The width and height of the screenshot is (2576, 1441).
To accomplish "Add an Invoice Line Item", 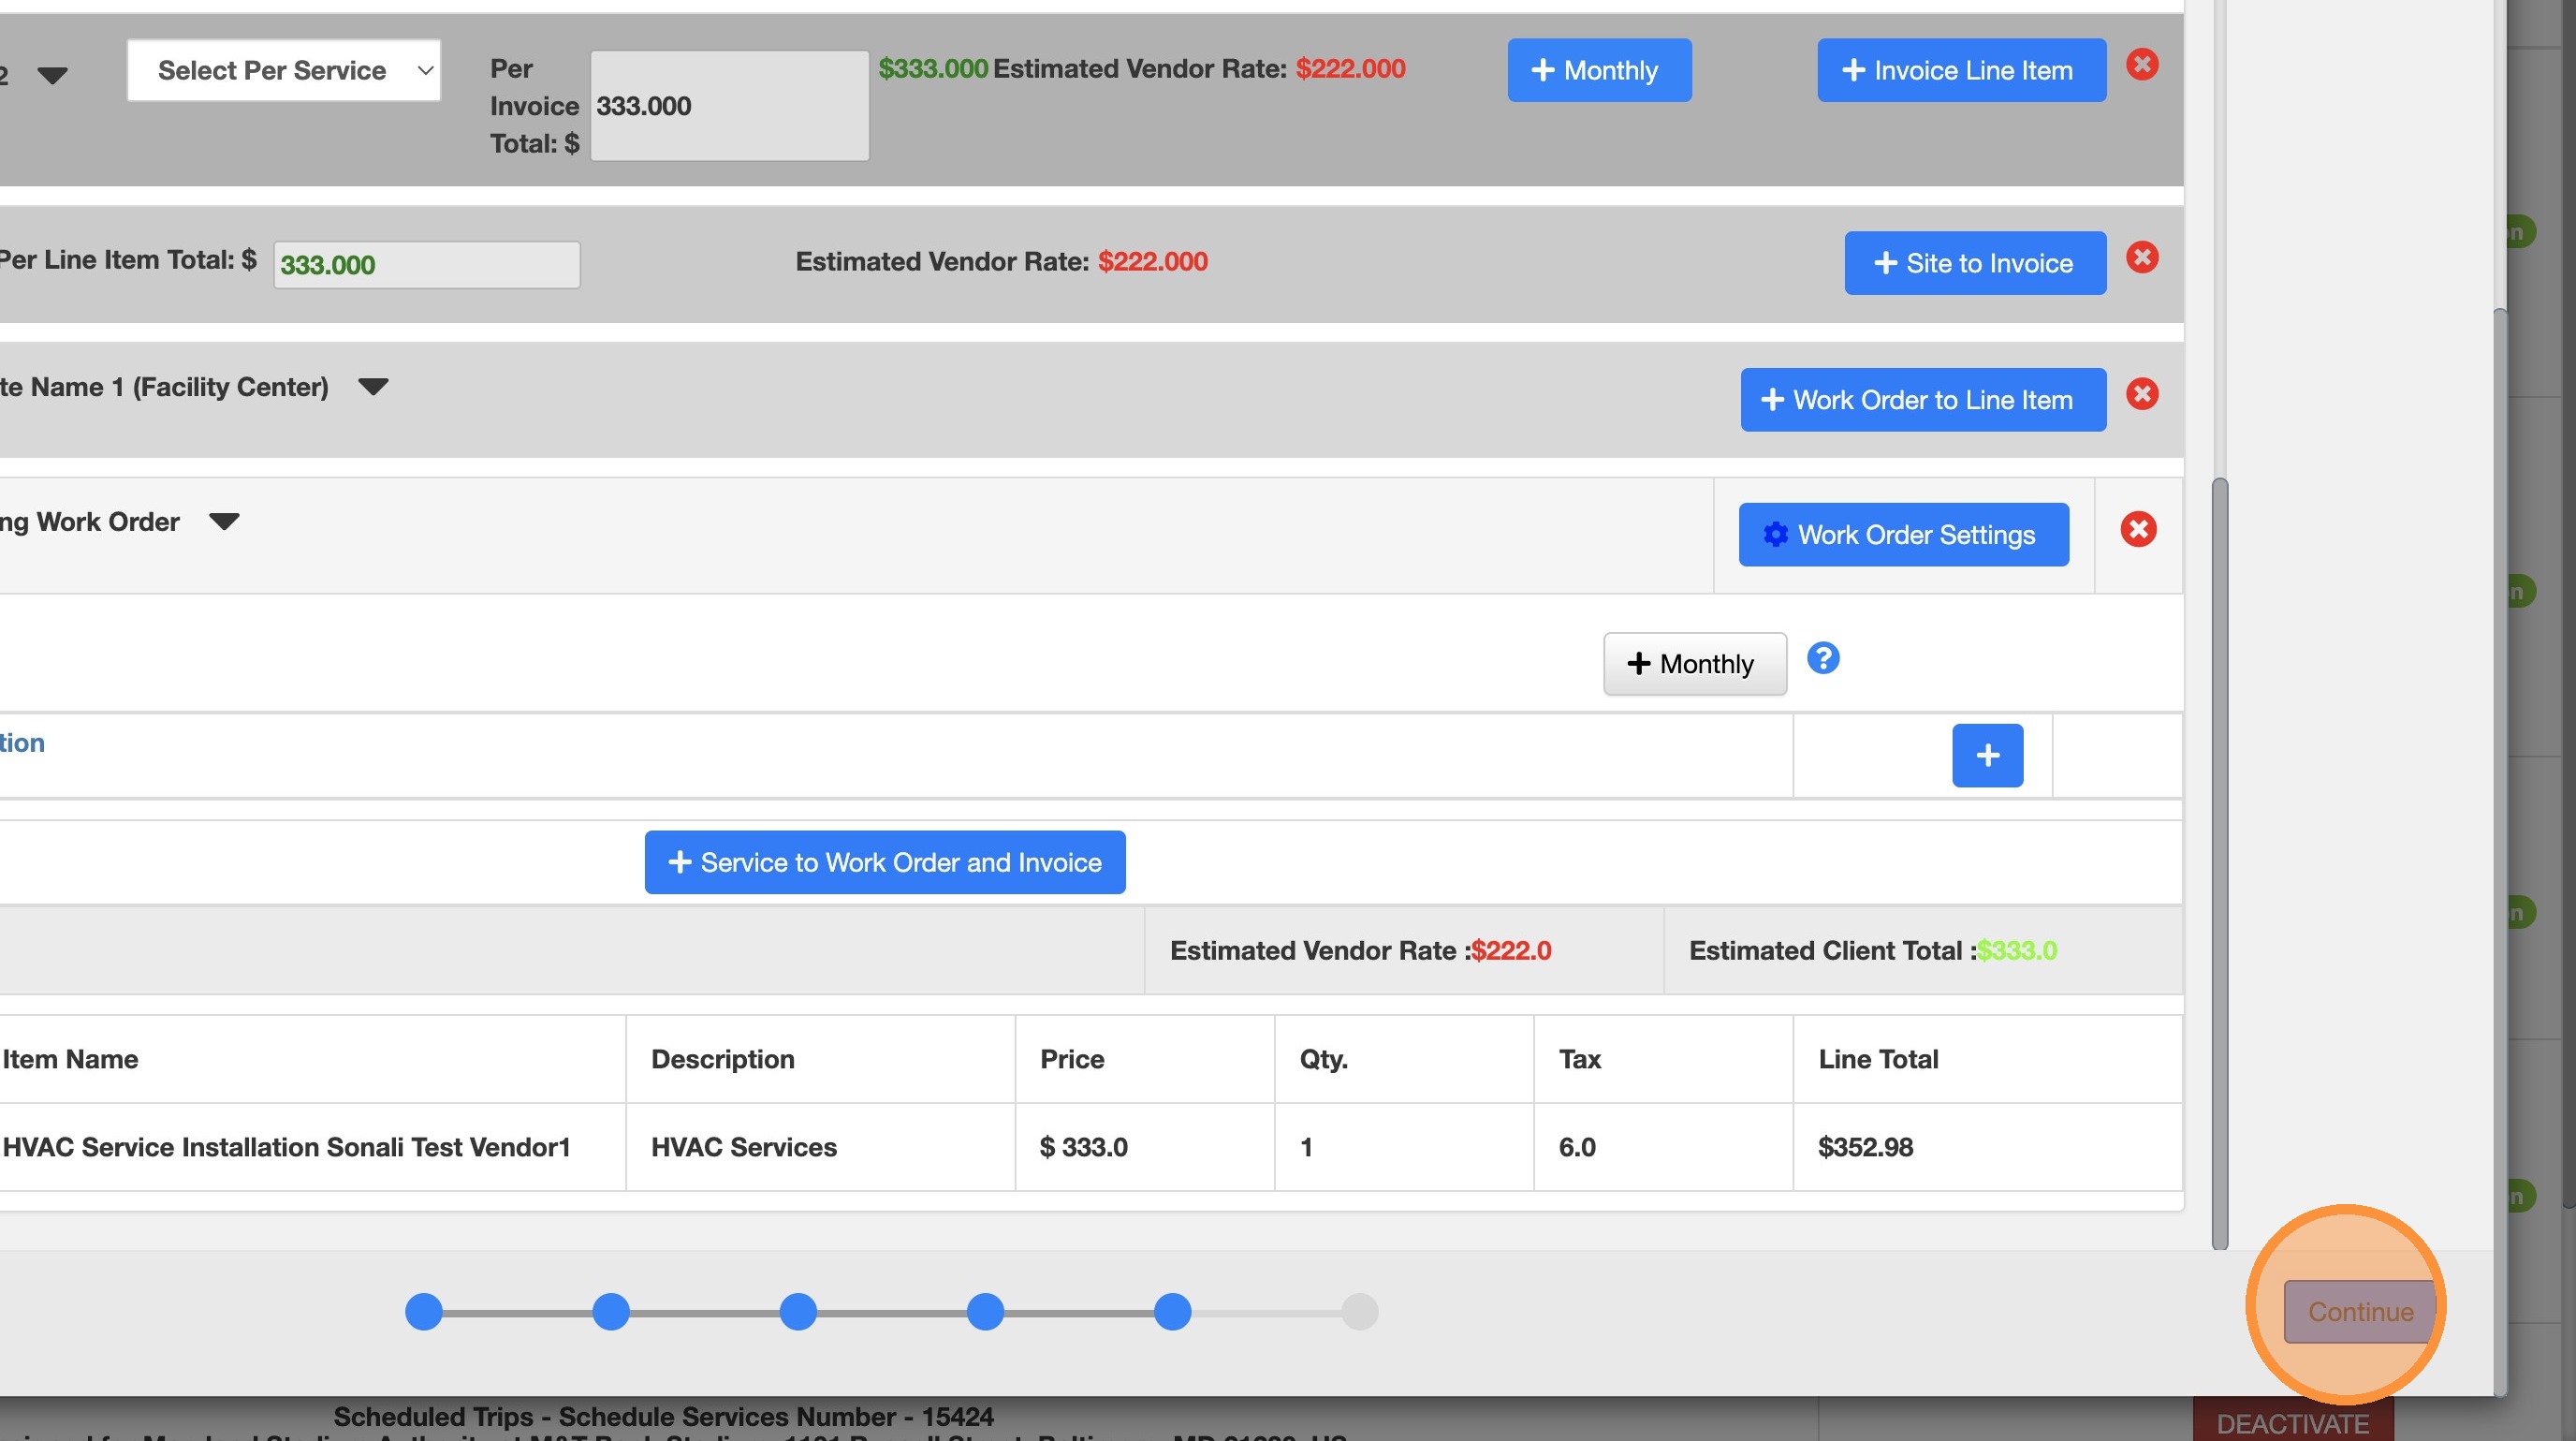I will point(1960,71).
